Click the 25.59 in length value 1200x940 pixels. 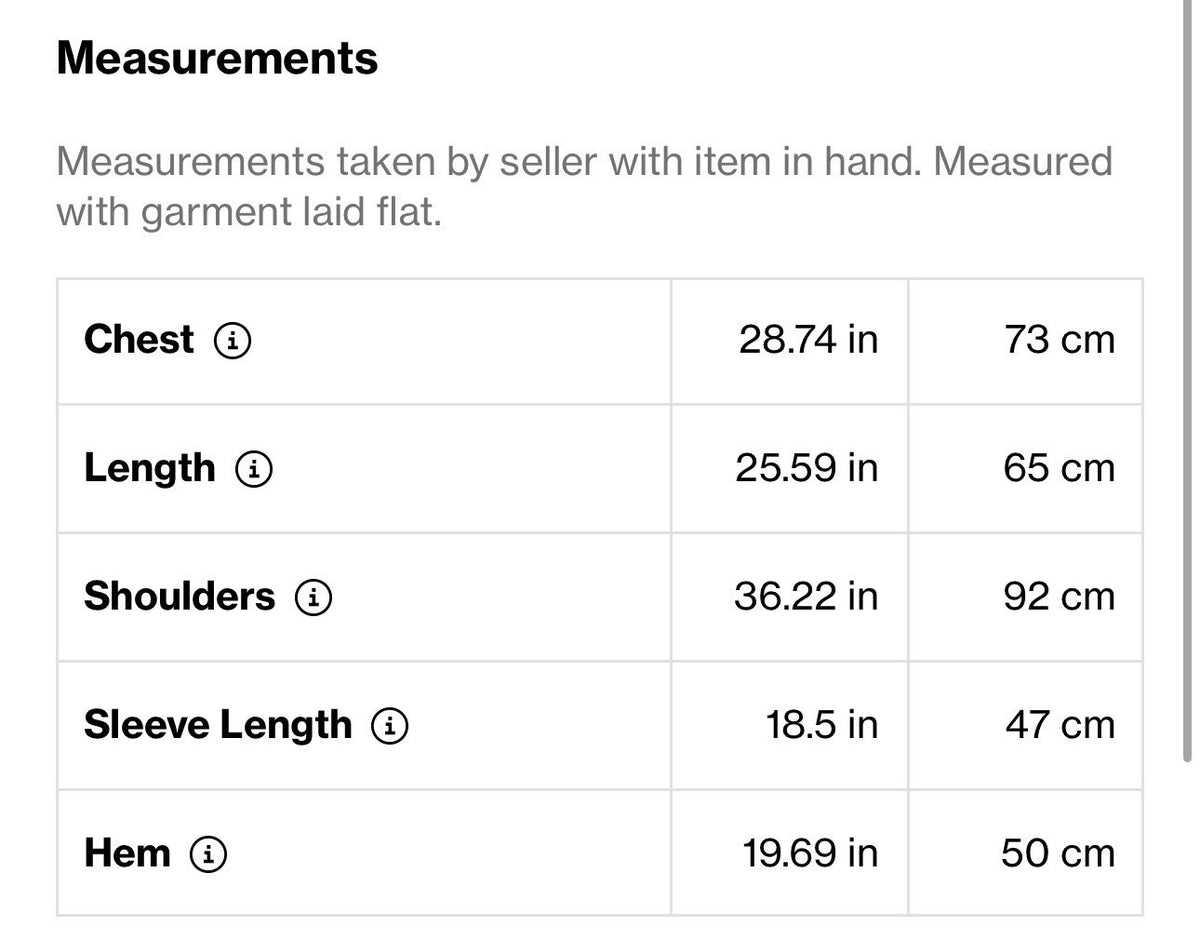coord(807,468)
